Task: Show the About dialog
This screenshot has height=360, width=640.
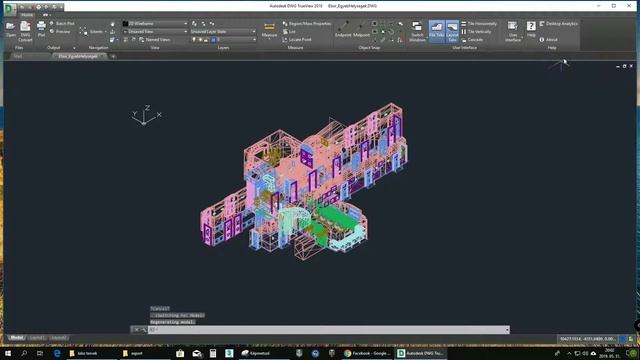Action: [x=549, y=40]
